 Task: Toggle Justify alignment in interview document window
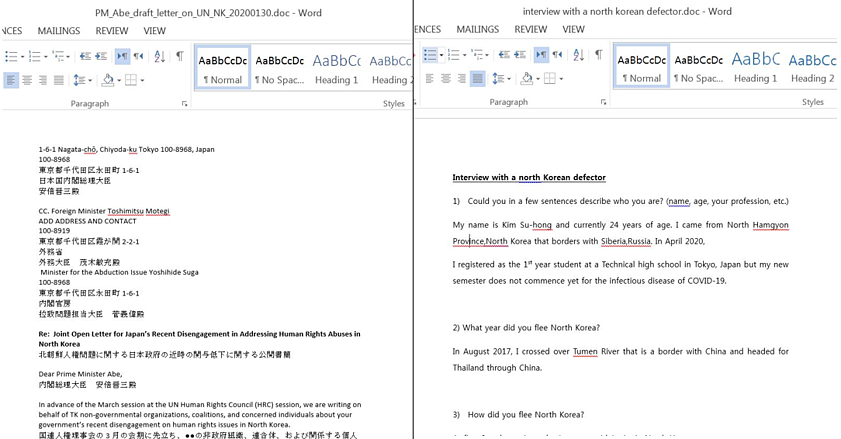(x=477, y=79)
